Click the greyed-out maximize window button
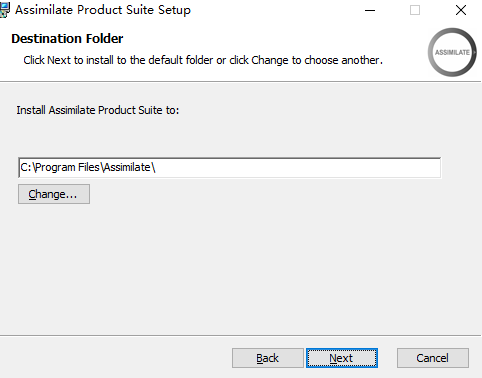This screenshot has height=378, width=482. coord(415,10)
